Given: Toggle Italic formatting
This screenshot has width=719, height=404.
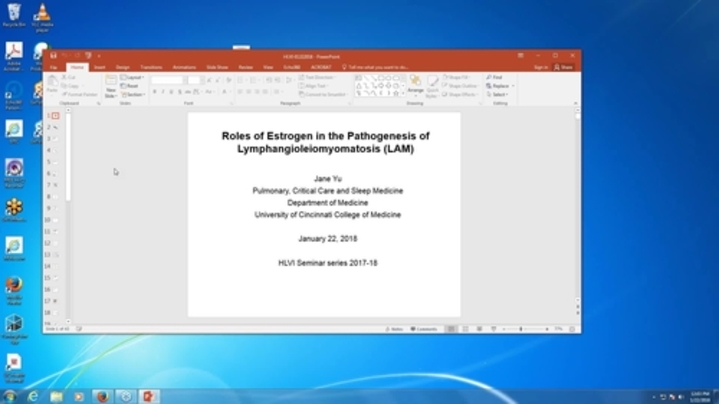Looking at the screenshot, I should (163, 92).
